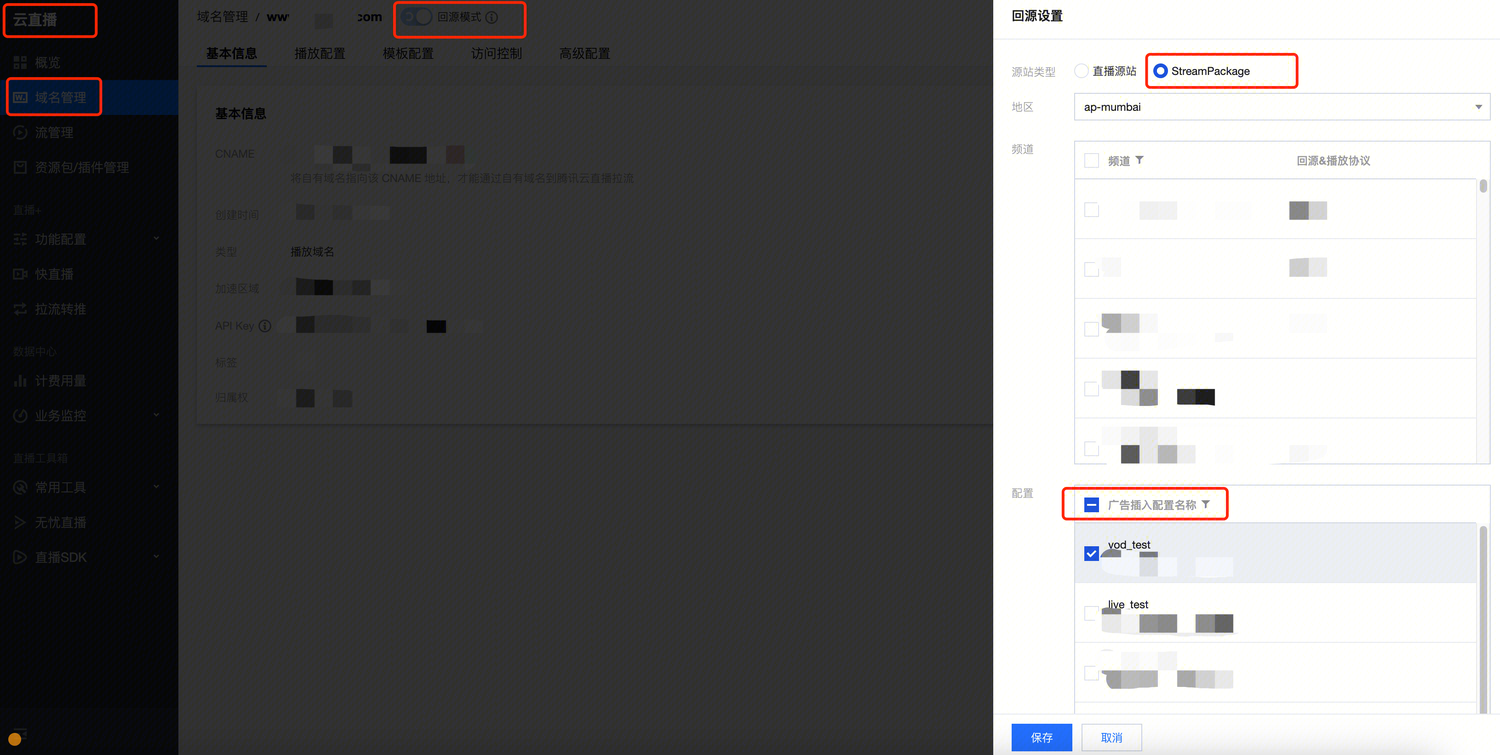This screenshot has height=755, width=1500.
Task: Click the info icon next to API Key
Action: pyautogui.click(x=265, y=326)
